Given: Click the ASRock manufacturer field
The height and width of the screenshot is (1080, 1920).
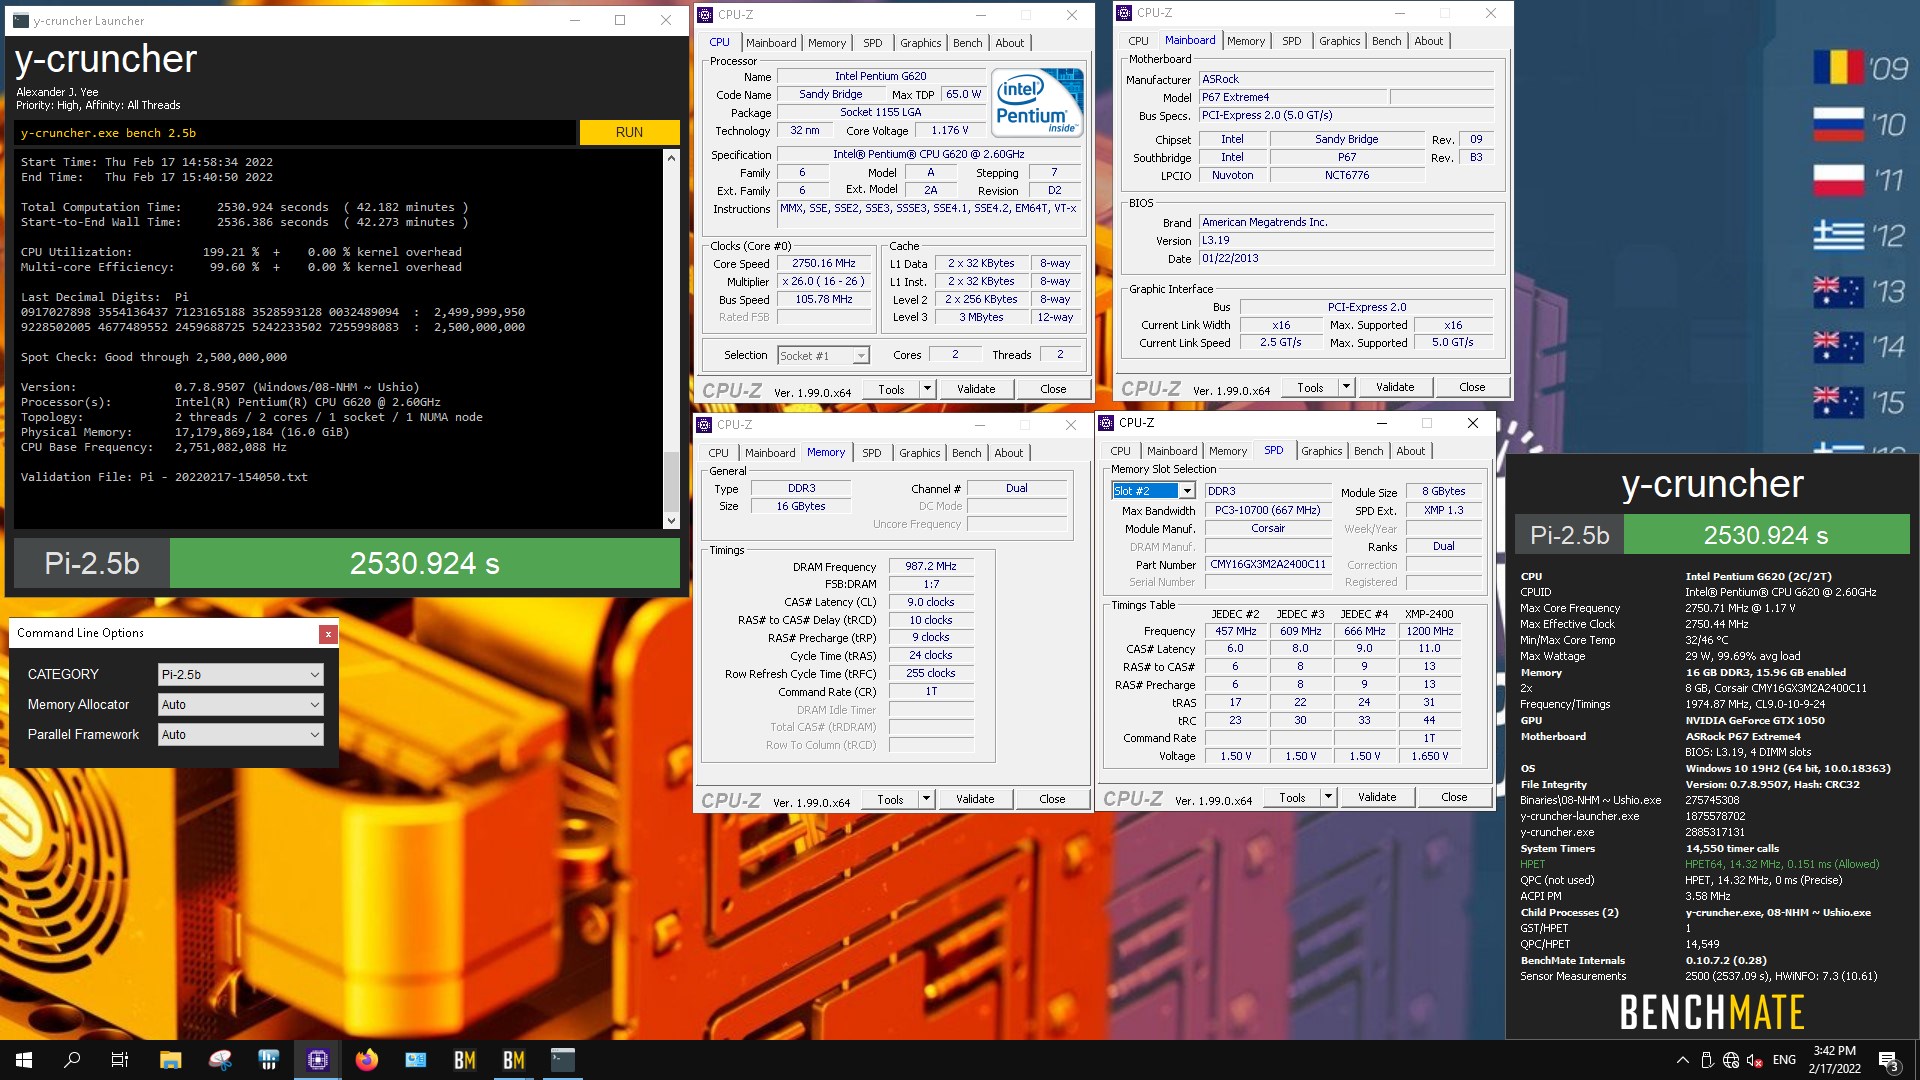Looking at the screenshot, I should (x=1346, y=79).
